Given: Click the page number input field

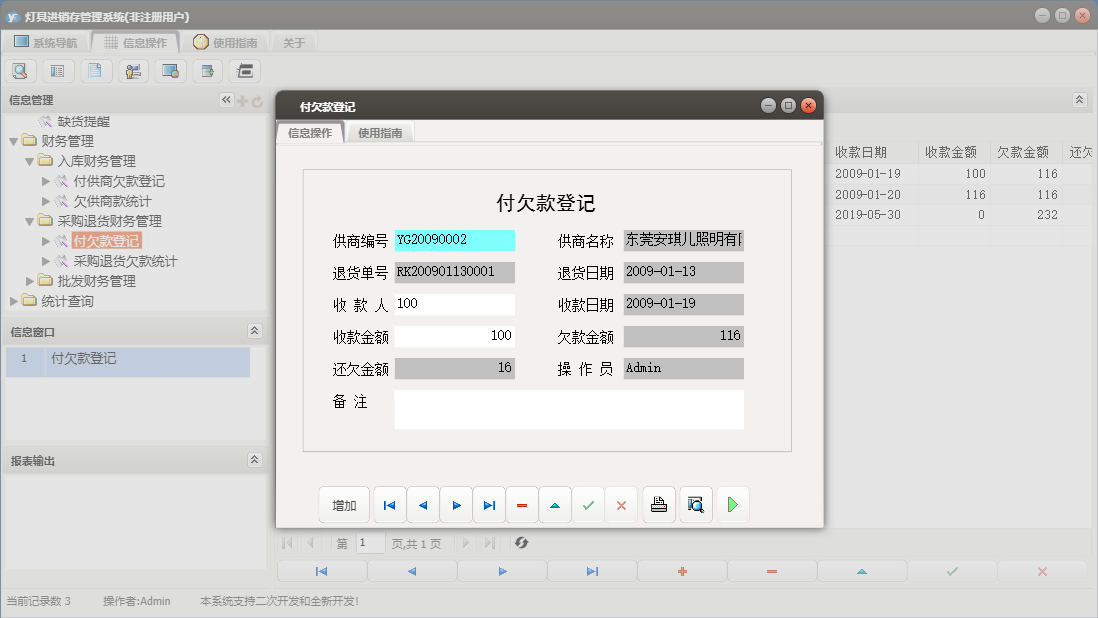Looking at the screenshot, I should tap(369, 543).
